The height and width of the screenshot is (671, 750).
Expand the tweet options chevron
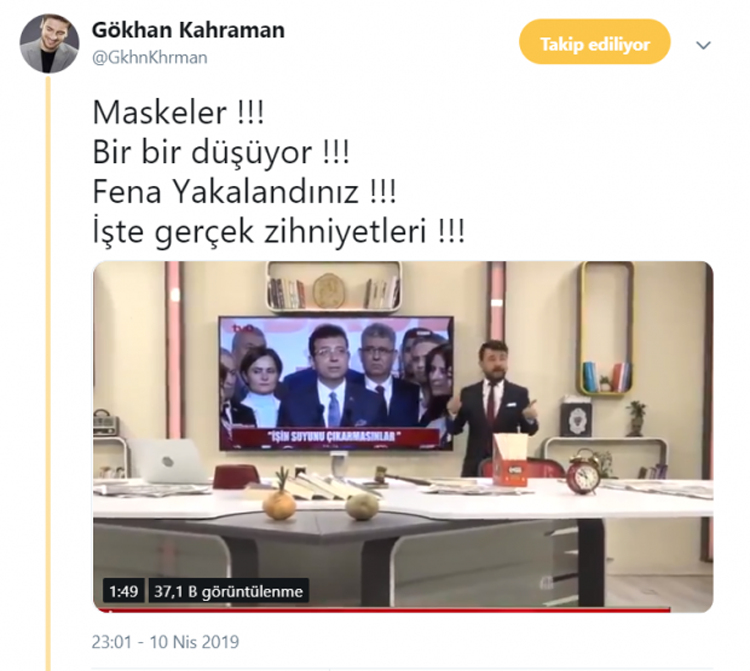coord(703,45)
